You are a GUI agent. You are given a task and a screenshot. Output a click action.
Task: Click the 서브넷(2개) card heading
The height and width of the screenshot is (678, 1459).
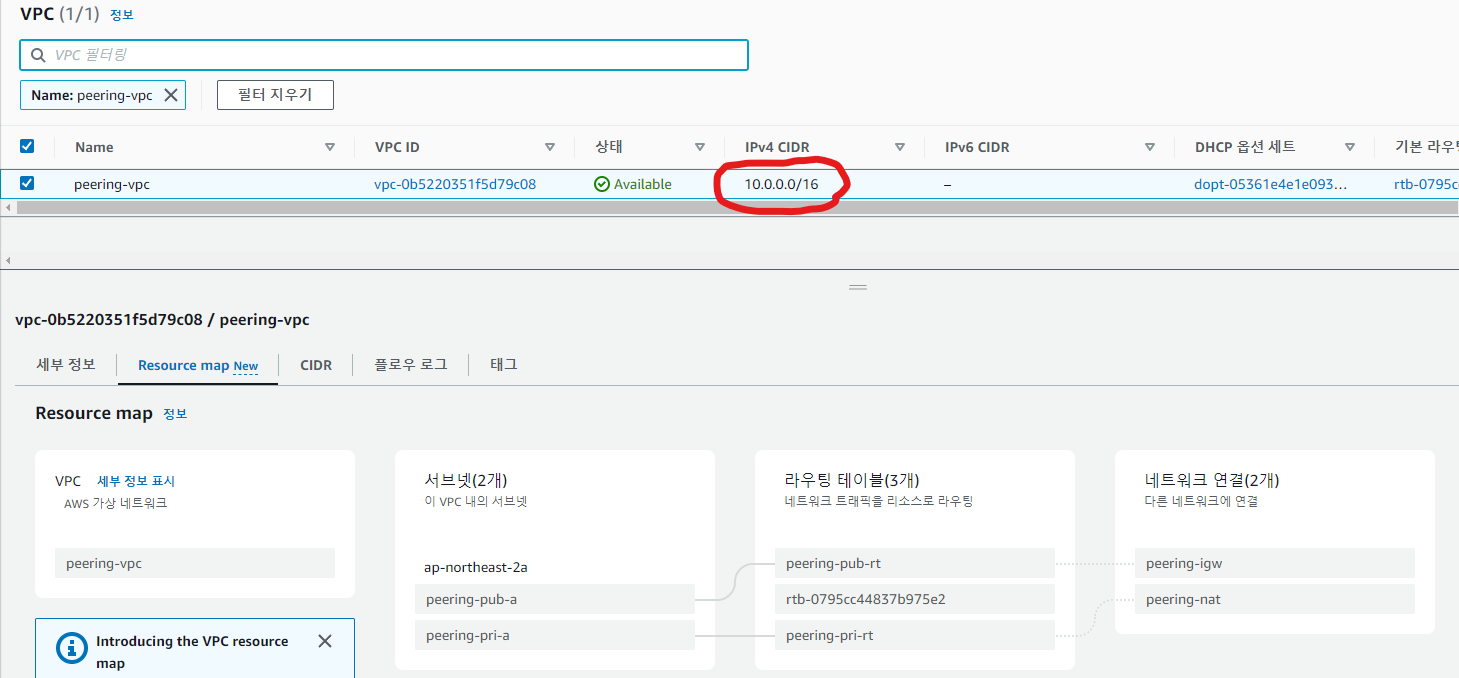[x=465, y=480]
